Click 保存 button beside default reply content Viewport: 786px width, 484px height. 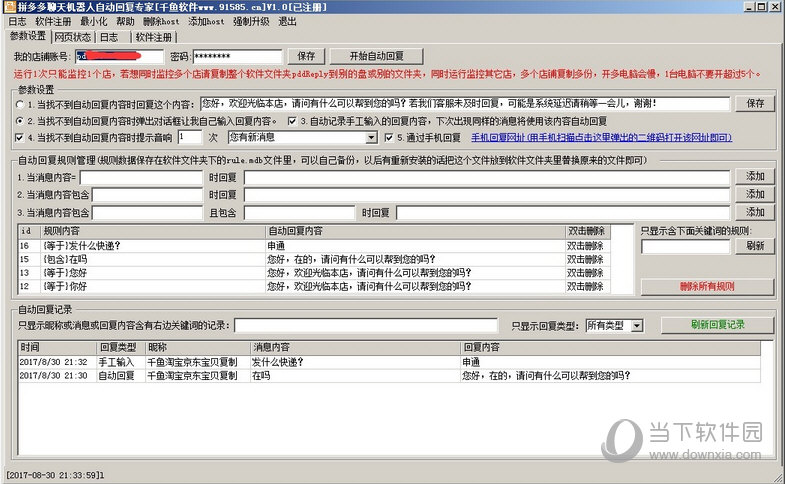click(755, 103)
